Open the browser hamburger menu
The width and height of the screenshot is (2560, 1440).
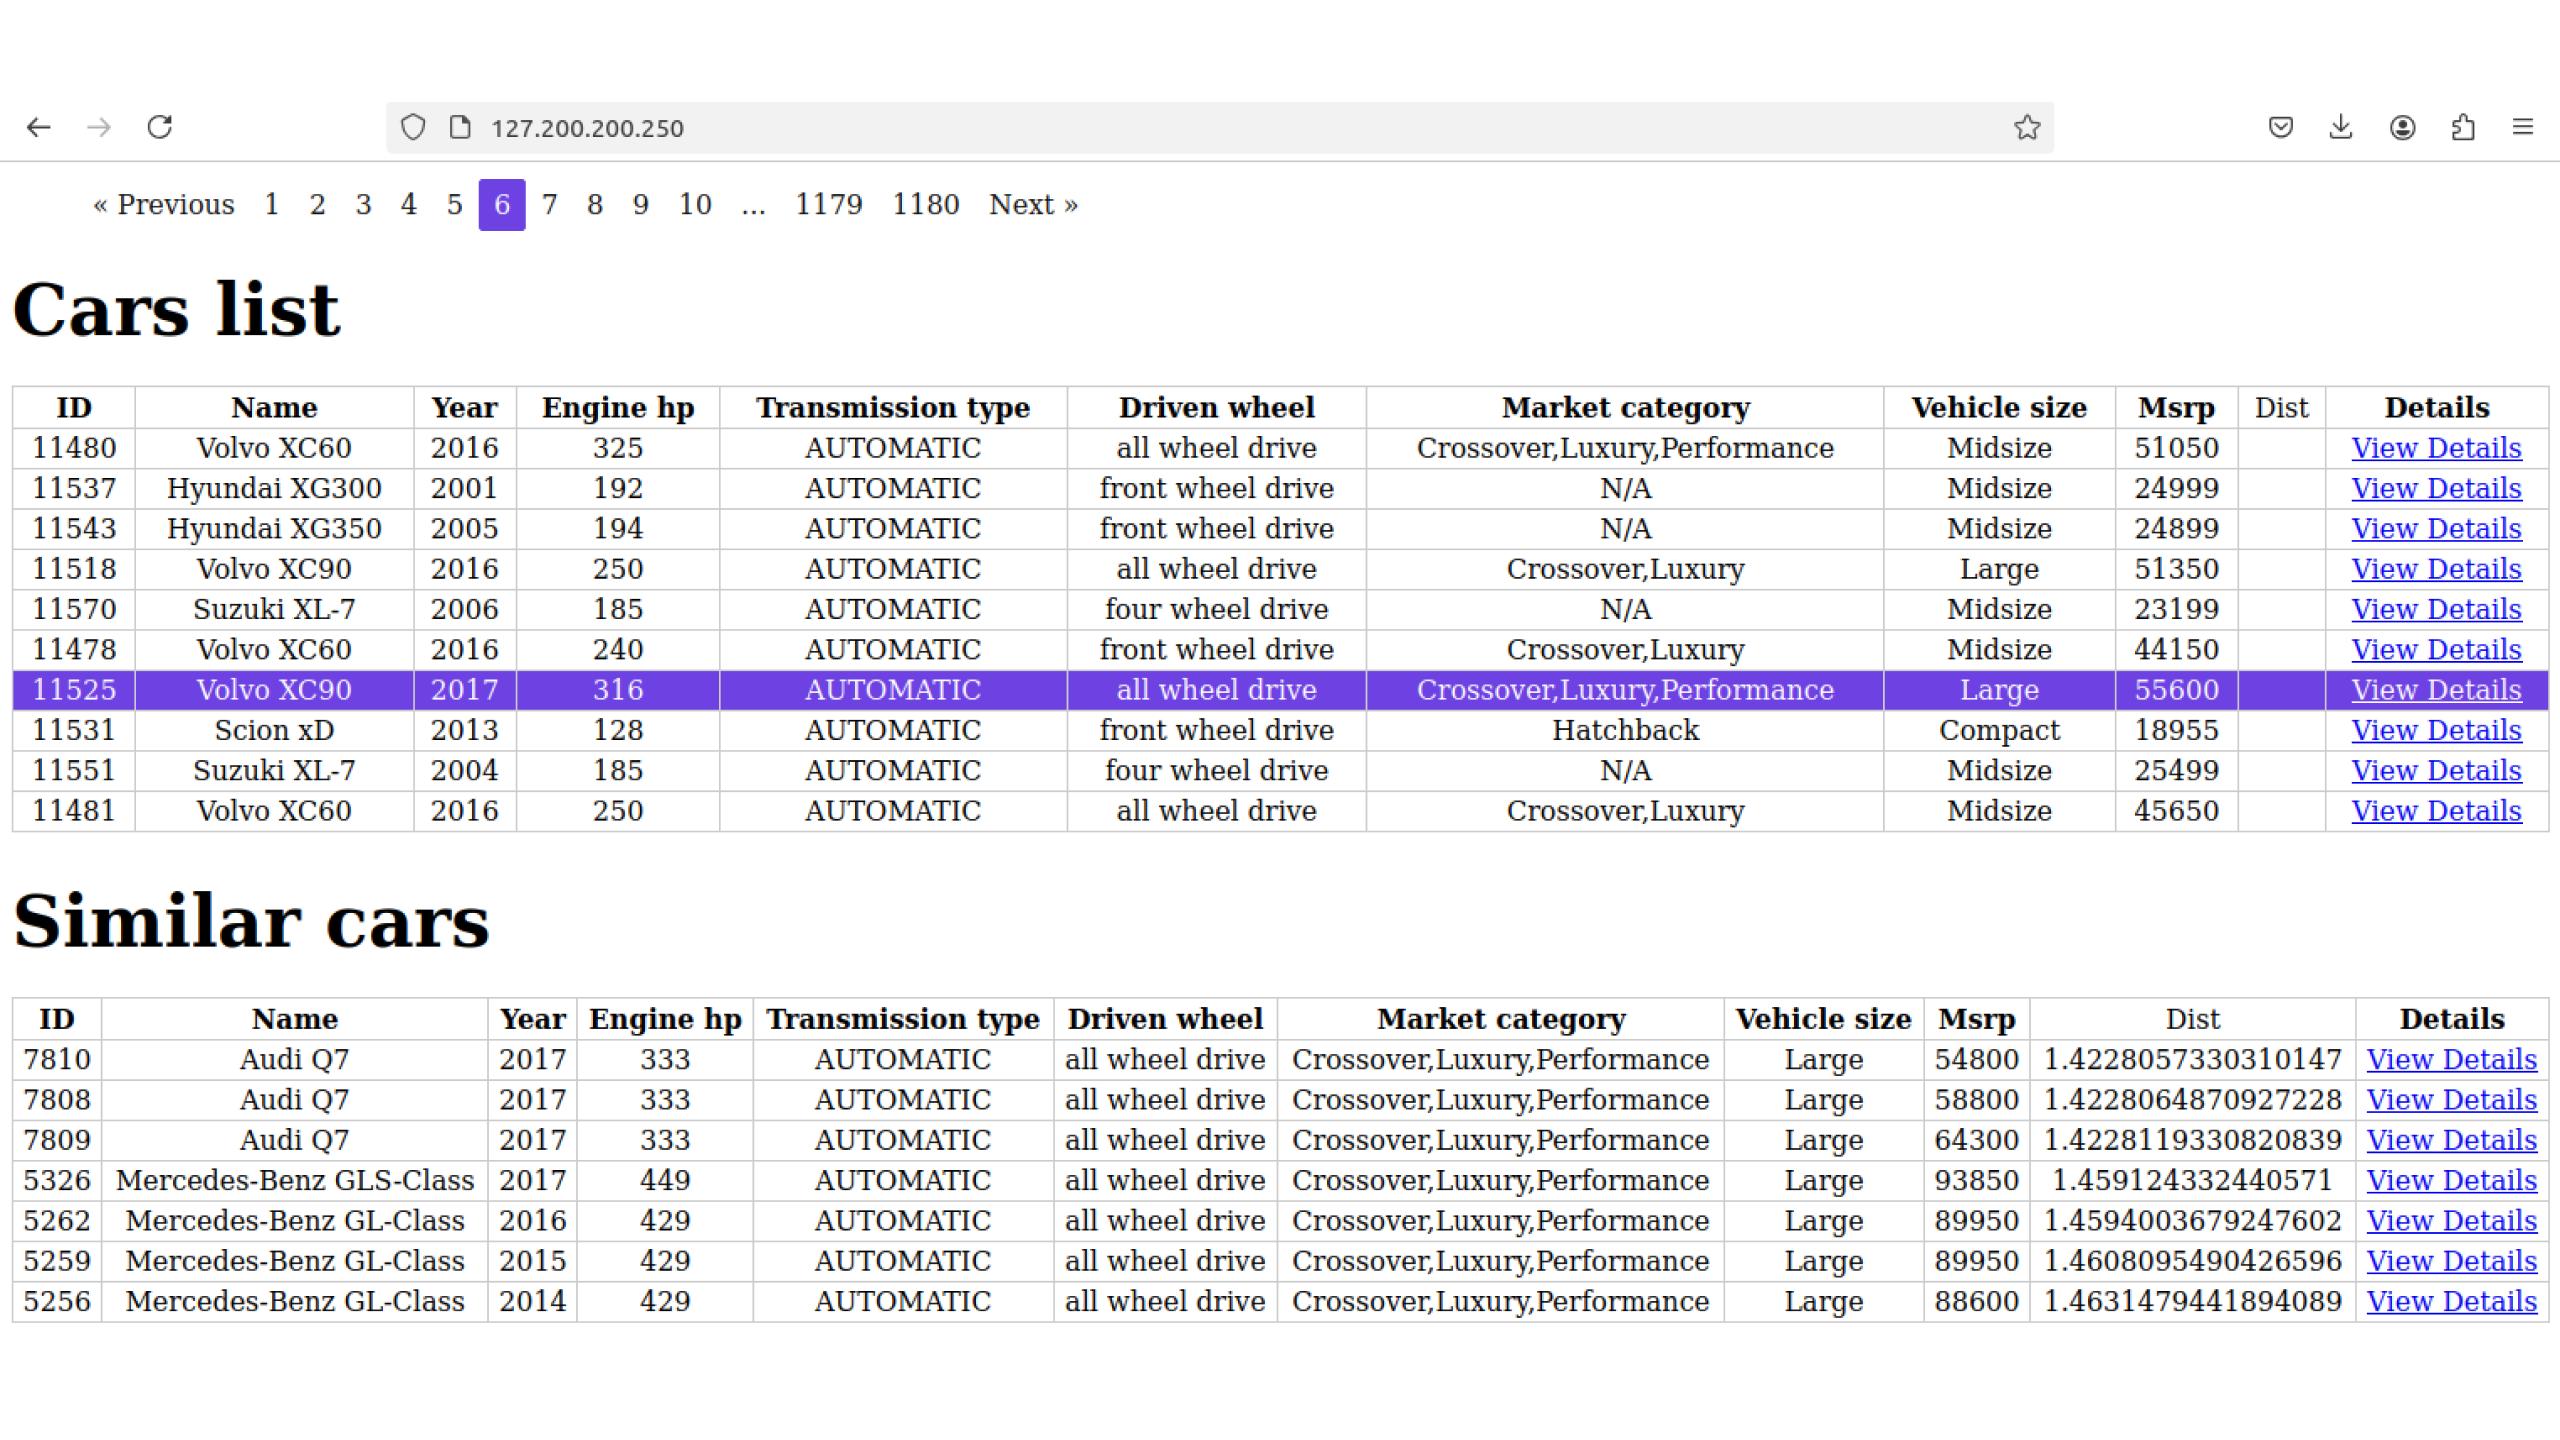click(x=2523, y=127)
